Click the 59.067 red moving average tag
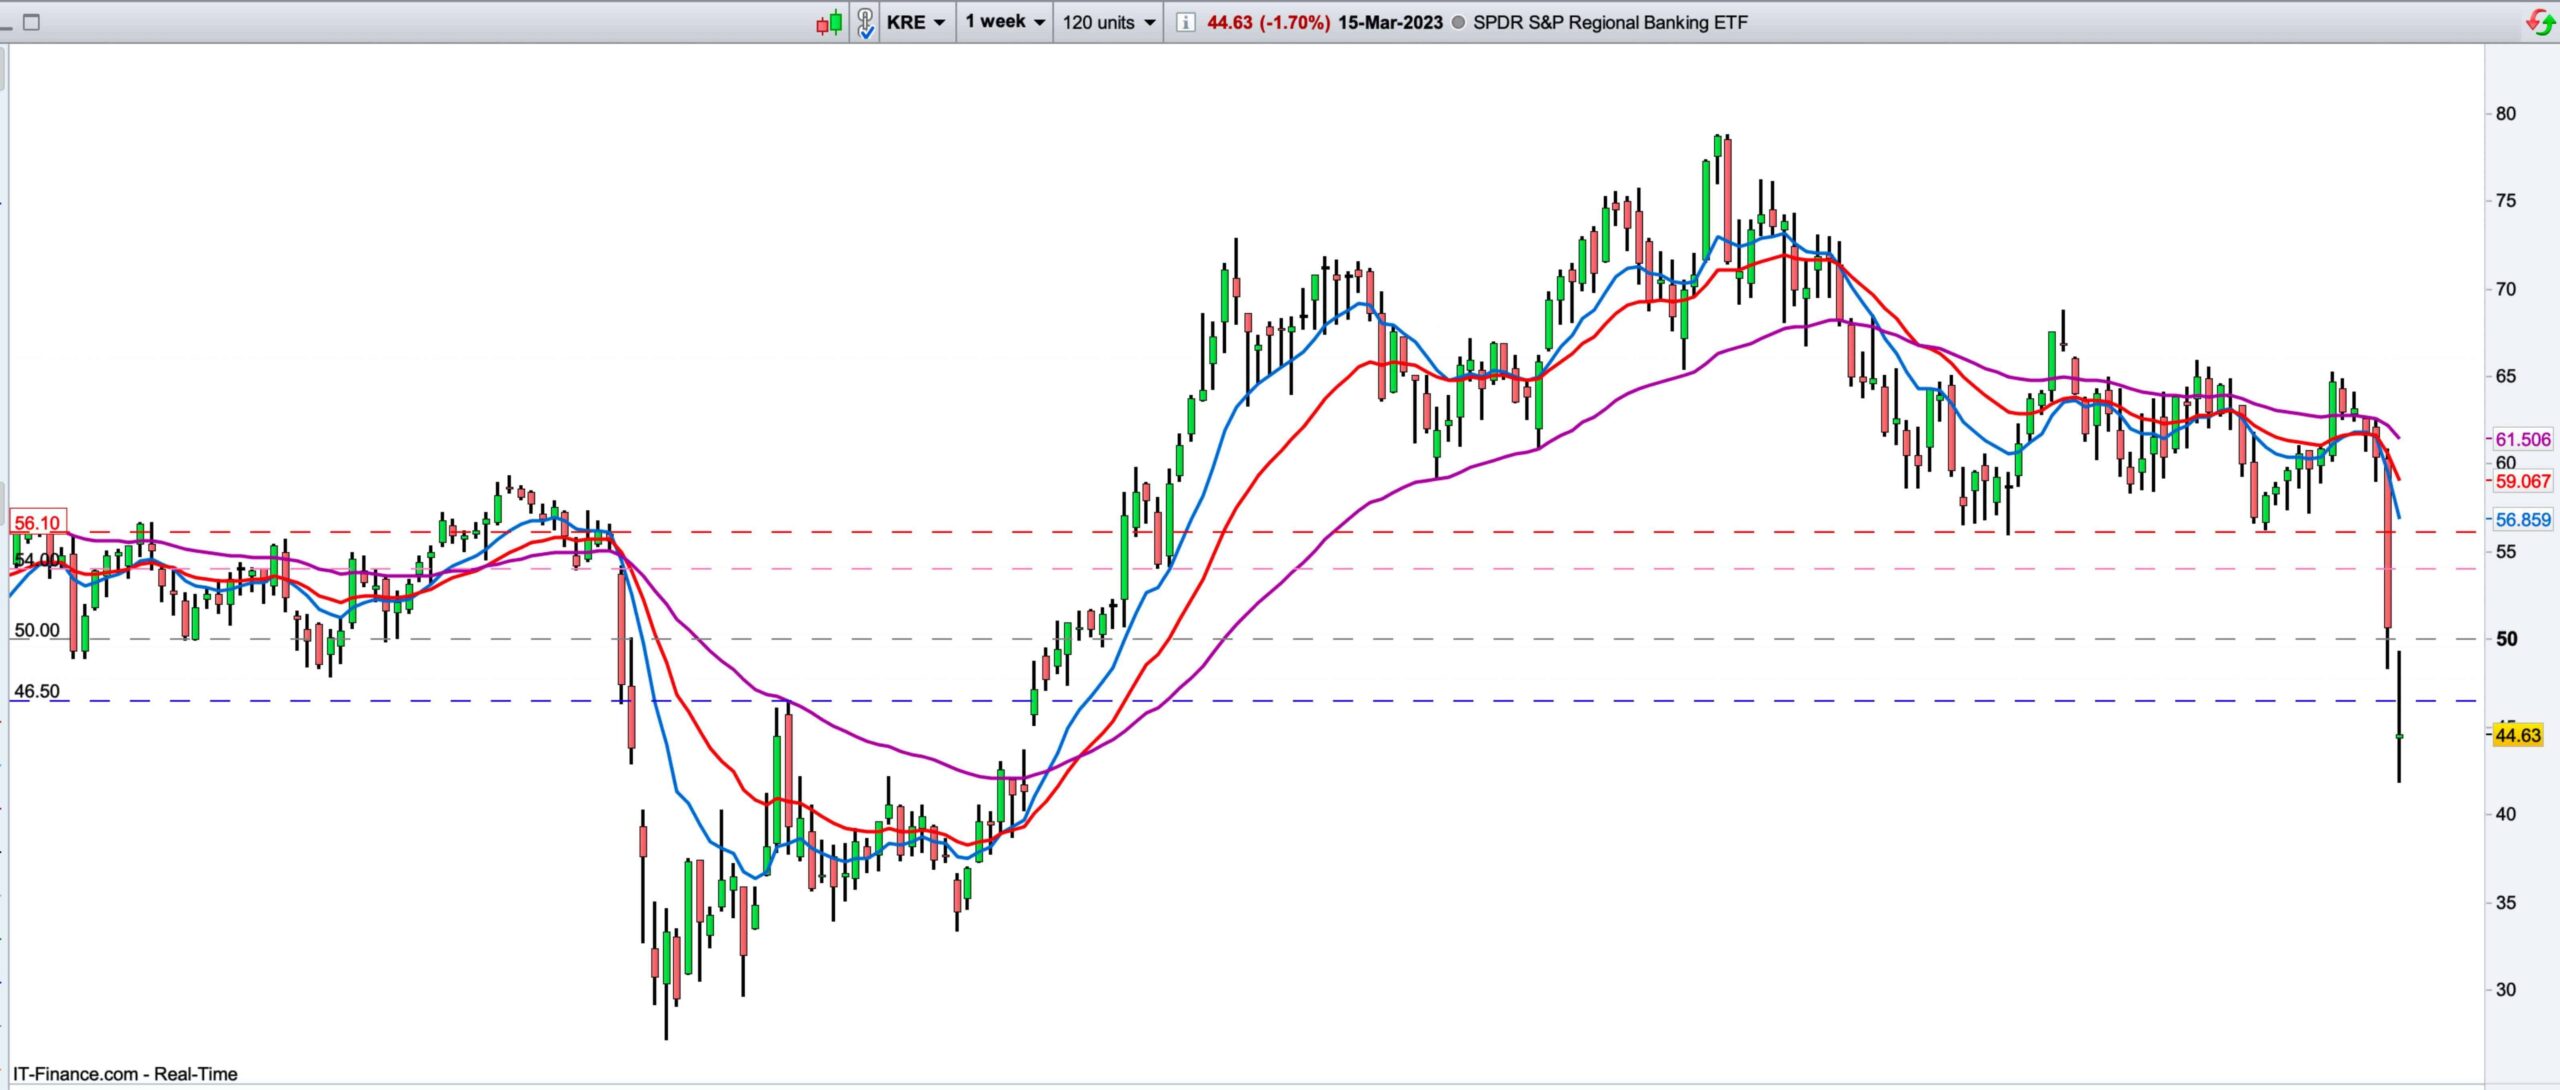The height and width of the screenshot is (1090, 2560). point(2523,481)
